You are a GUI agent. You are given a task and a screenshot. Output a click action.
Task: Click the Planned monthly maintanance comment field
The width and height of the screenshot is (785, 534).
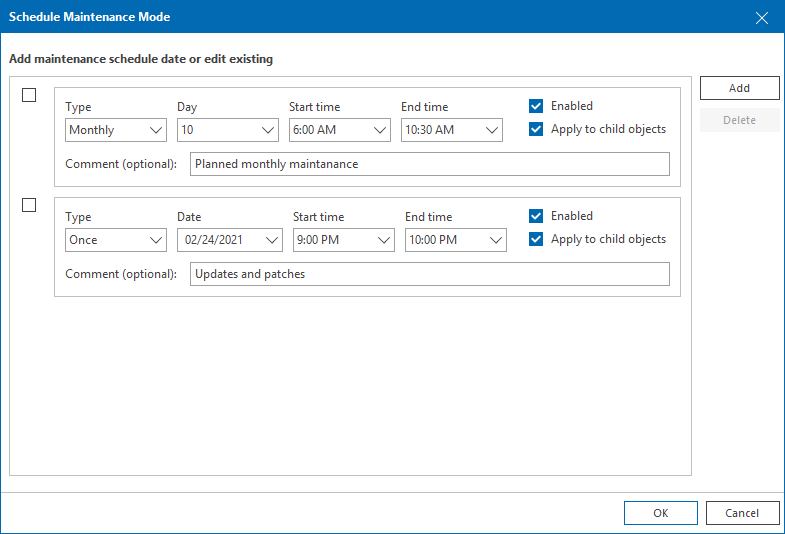(429, 164)
